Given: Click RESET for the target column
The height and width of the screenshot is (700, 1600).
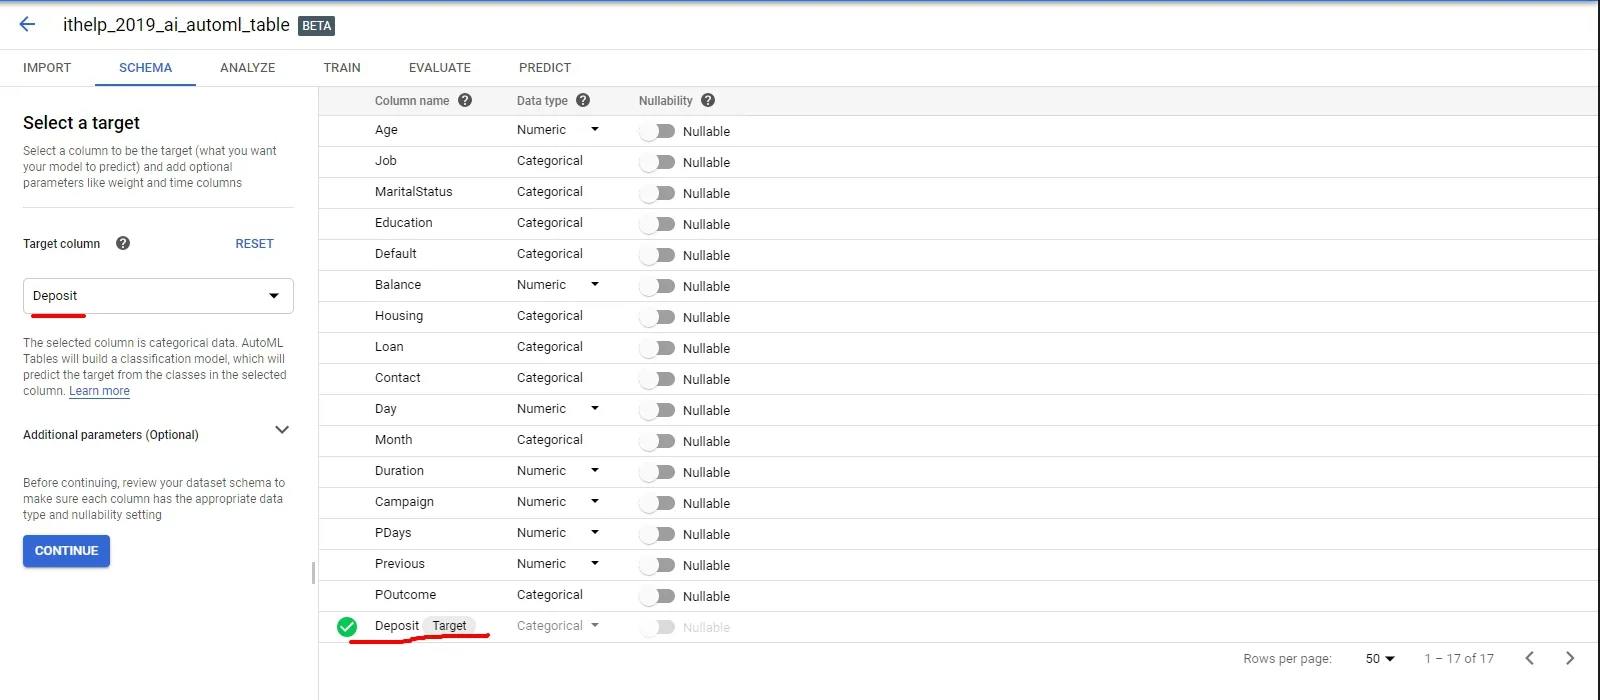Looking at the screenshot, I should [254, 244].
